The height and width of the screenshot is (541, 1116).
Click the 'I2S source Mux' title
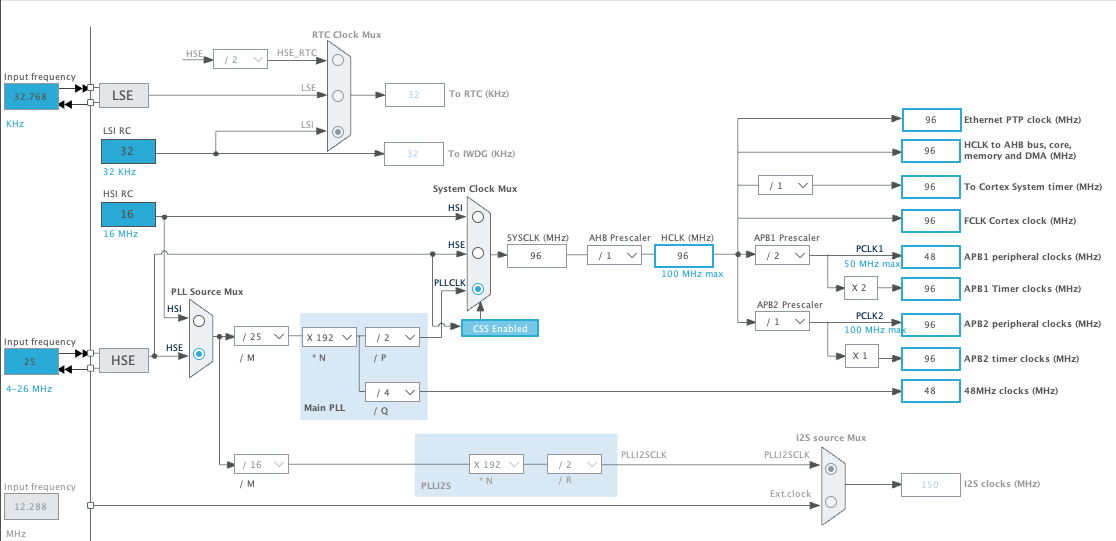(831, 438)
